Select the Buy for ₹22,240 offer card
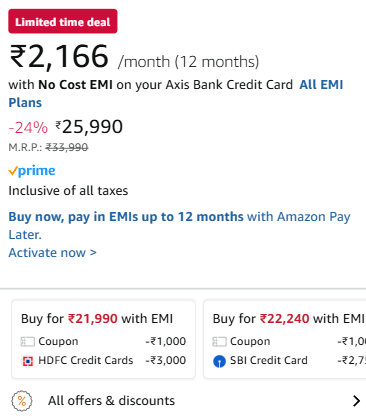The height and width of the screenshot is (419, 366). [285, 339]
